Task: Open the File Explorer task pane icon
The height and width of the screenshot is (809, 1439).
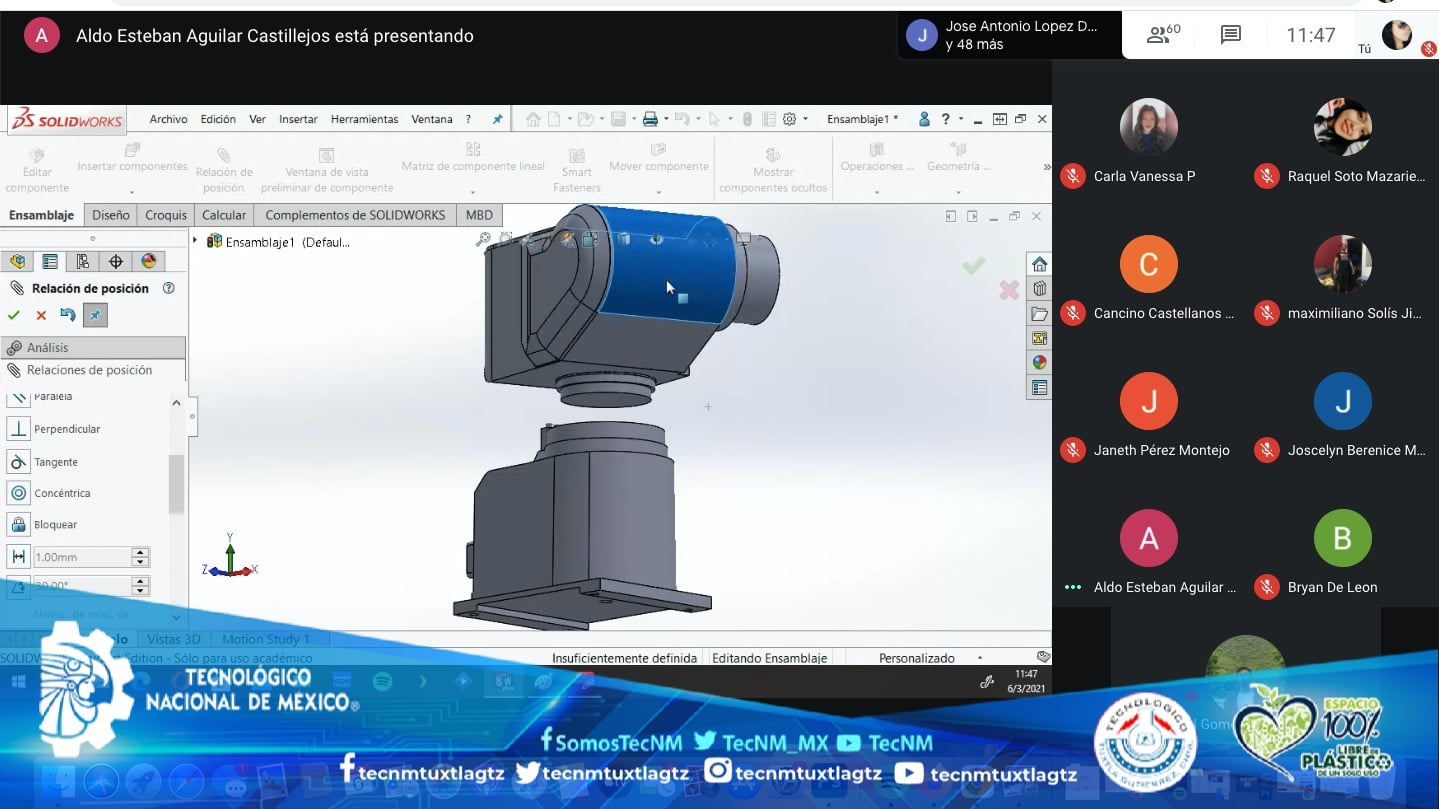Action: (1040, 314)
